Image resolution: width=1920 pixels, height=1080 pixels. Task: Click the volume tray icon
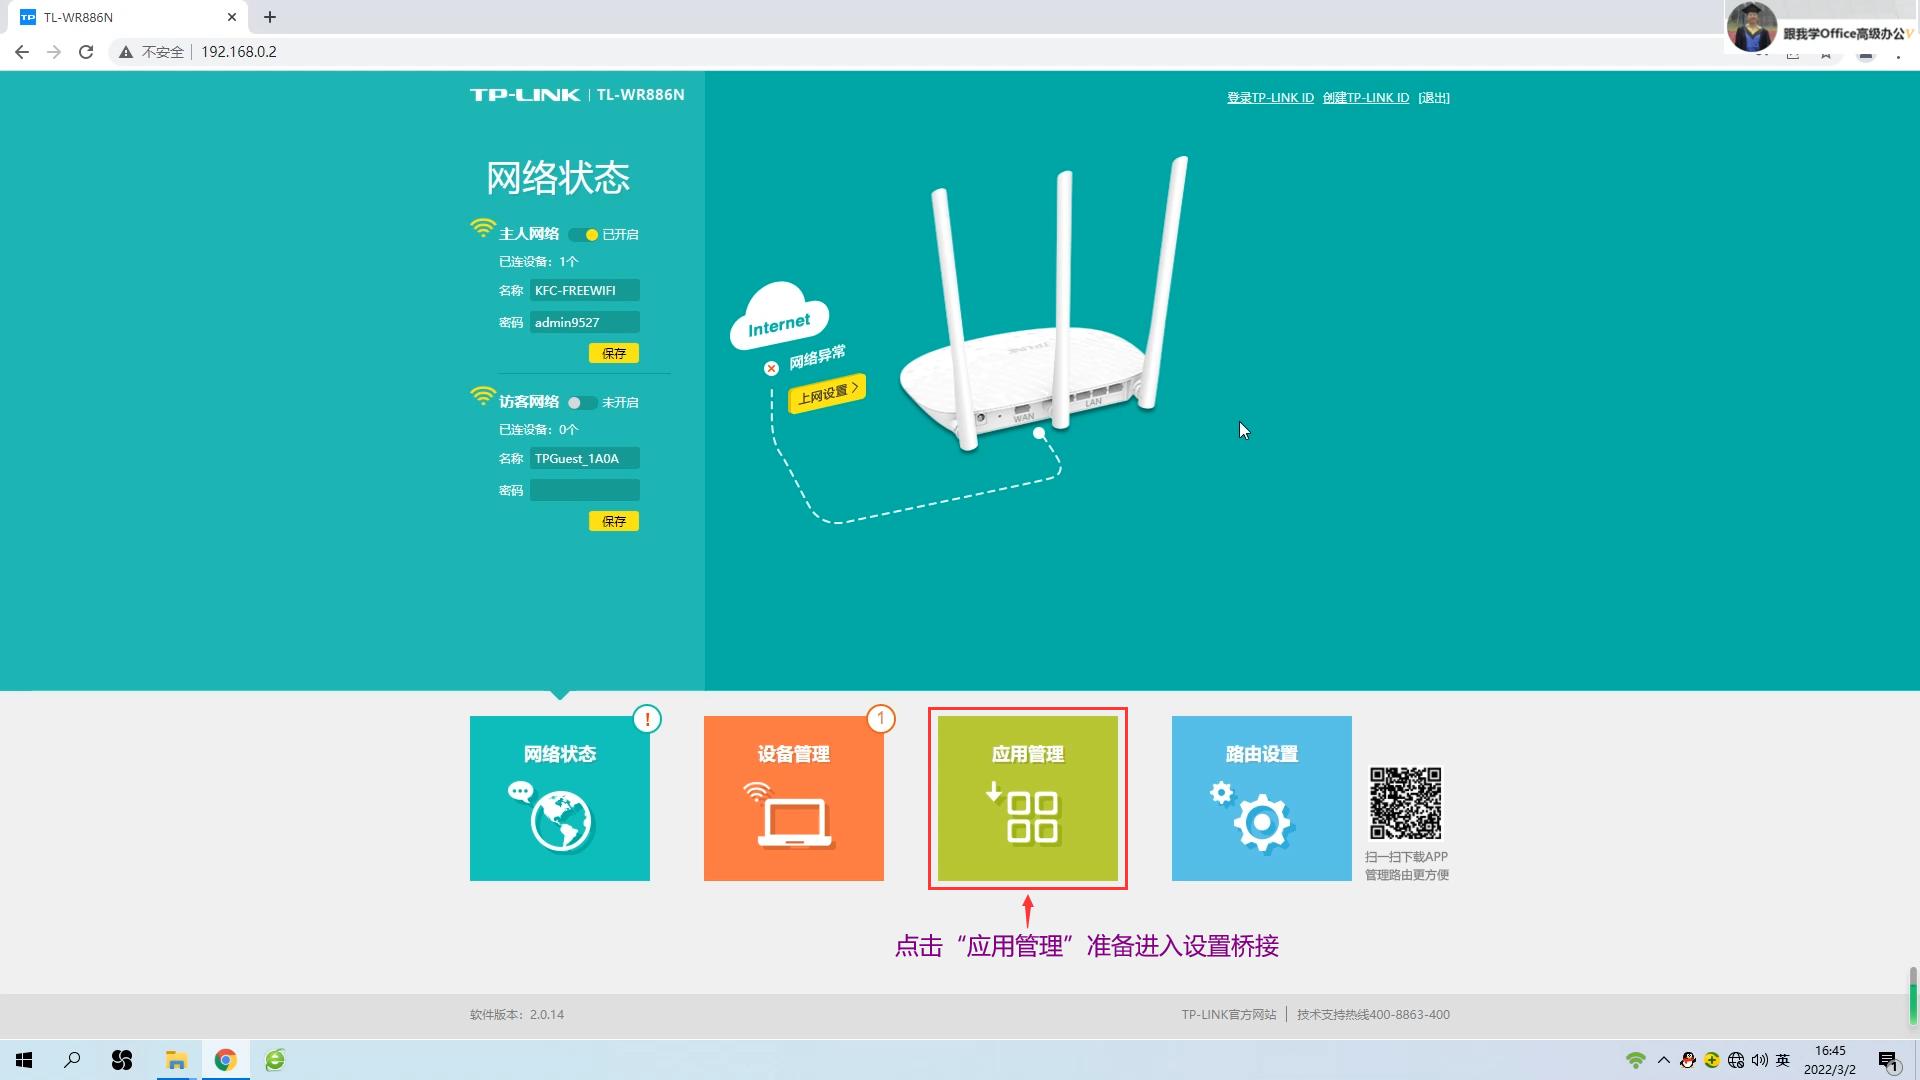(1760, 1060)
